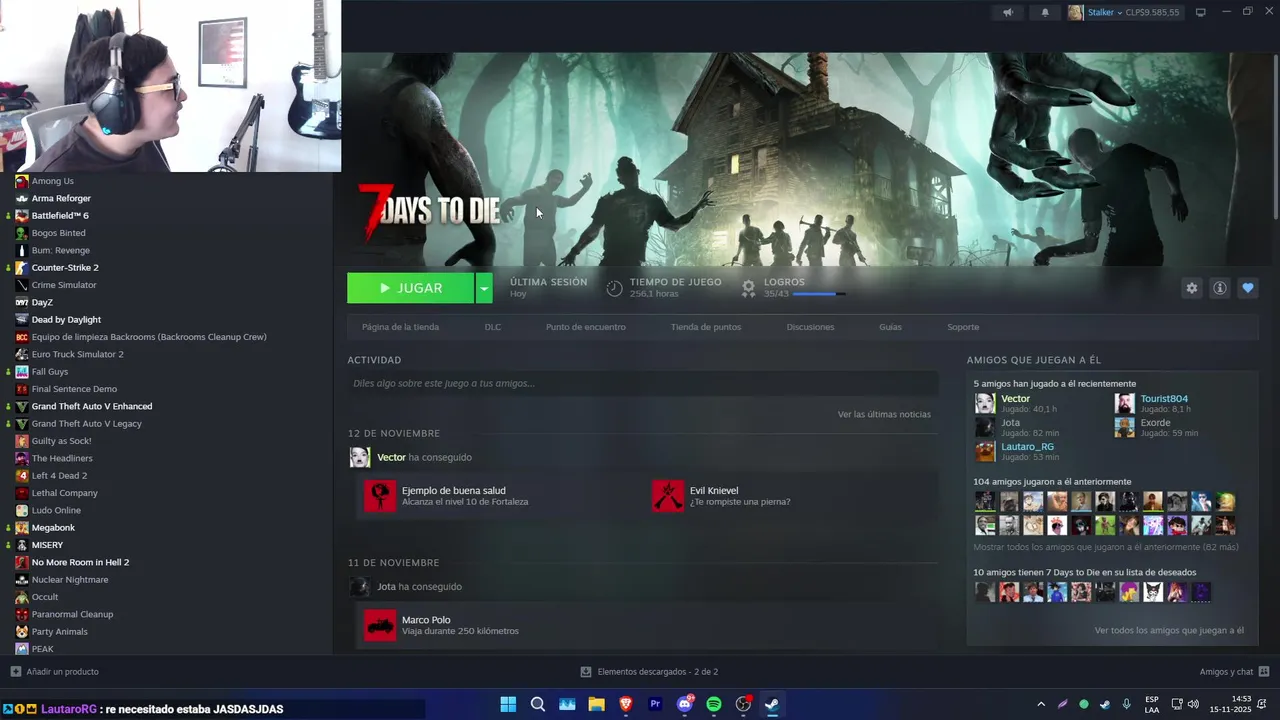1280x720 pixels.
Task: Open the Ejemplo de buena salud achievement icon
Action: [380, 496]
